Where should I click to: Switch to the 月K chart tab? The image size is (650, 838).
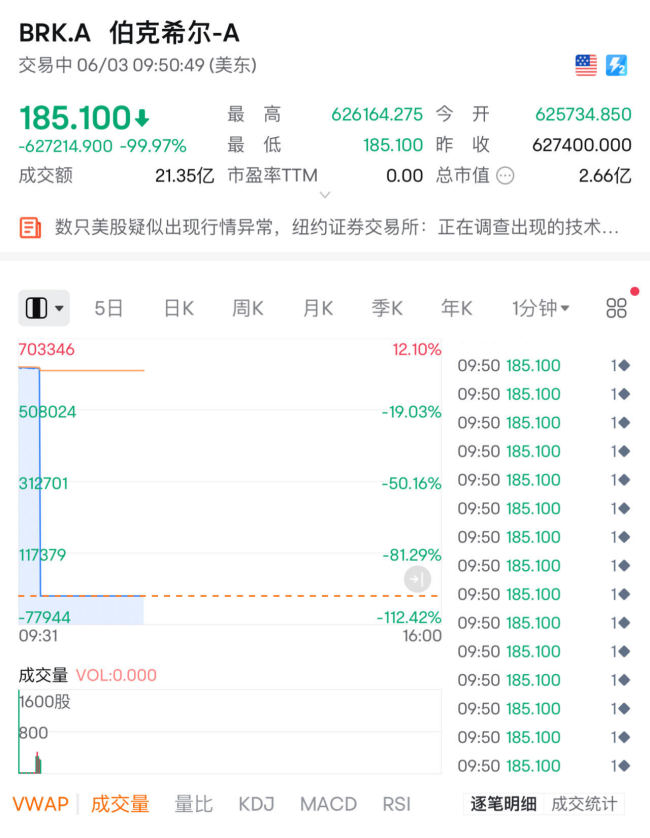(318, 308)
